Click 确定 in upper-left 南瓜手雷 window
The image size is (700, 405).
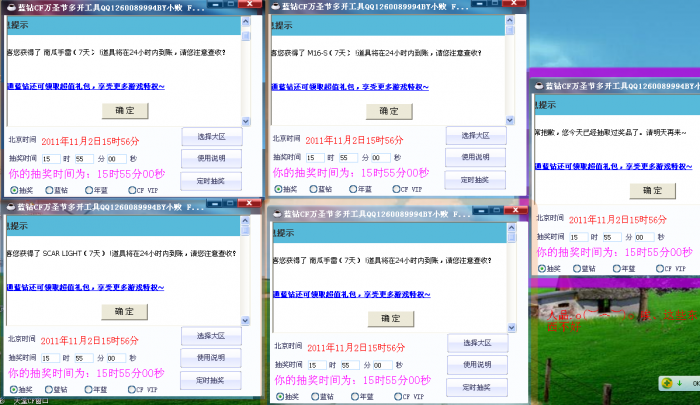pos(125,110)
